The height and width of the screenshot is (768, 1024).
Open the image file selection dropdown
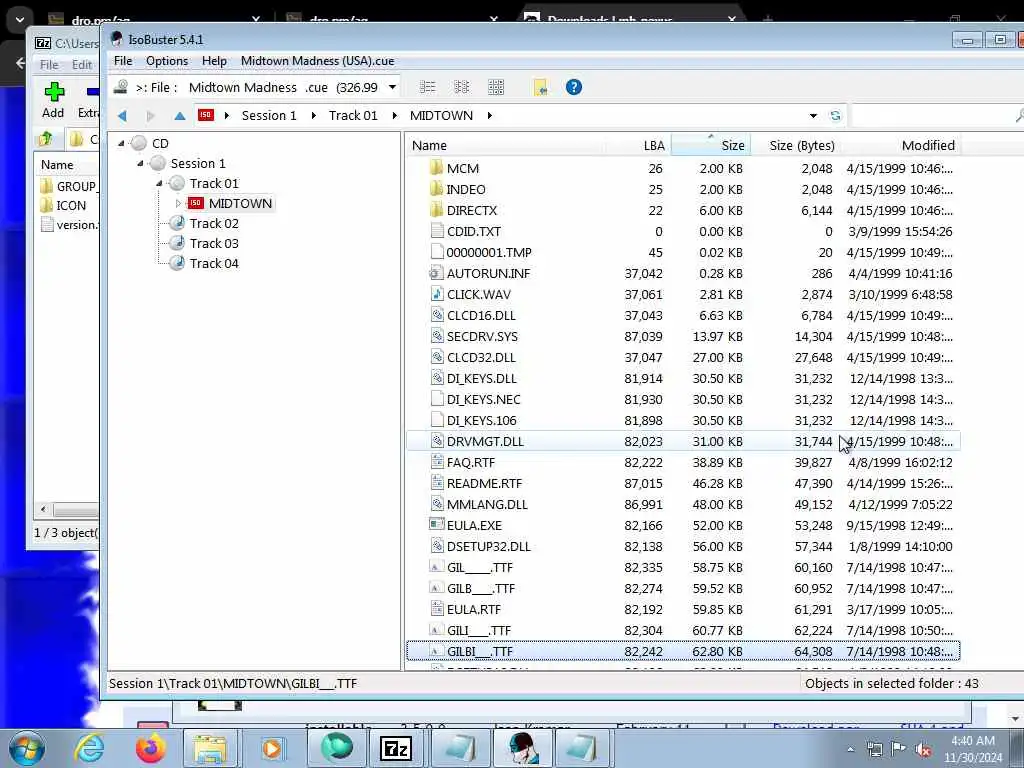[392, 87]
